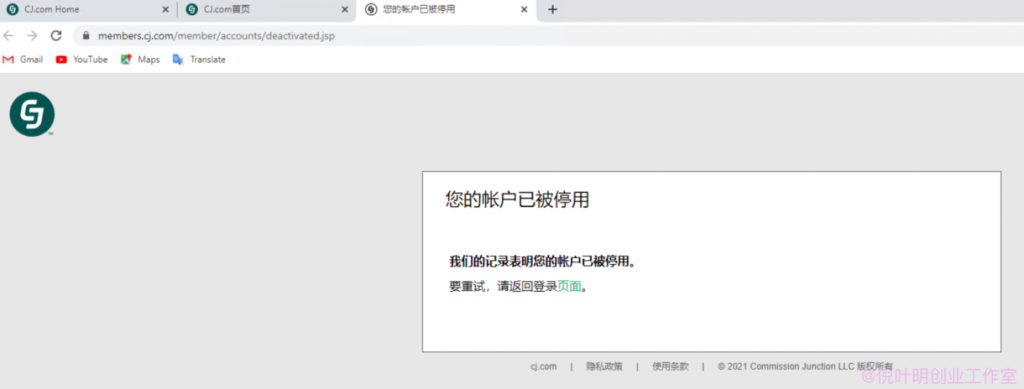The image size is (1024, 389).
Task: Click the address bar URL
Action: [x=216, y=36]
